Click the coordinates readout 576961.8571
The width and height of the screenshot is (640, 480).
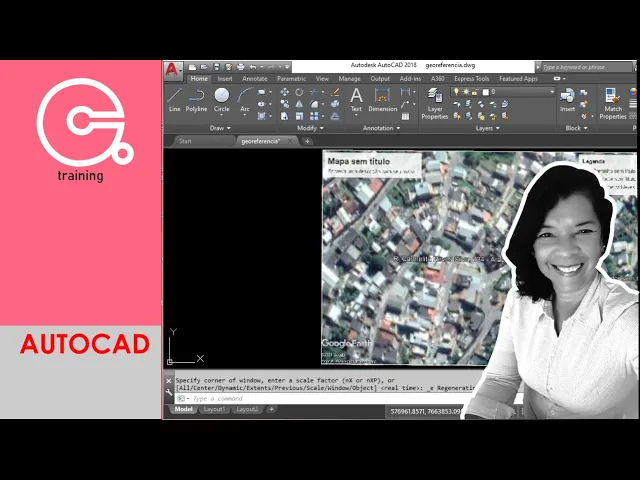tap(425, 411)
